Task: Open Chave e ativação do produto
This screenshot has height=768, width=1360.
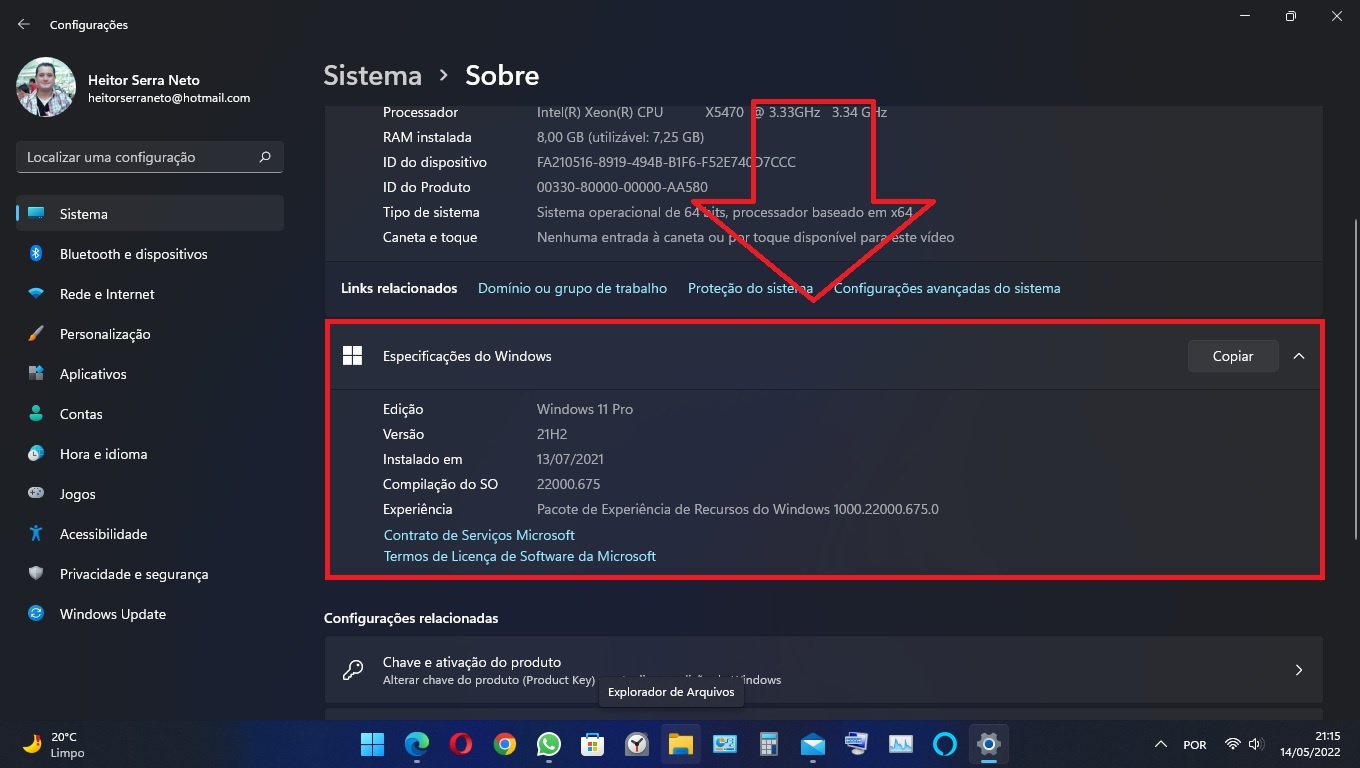Action: point(823,670)
